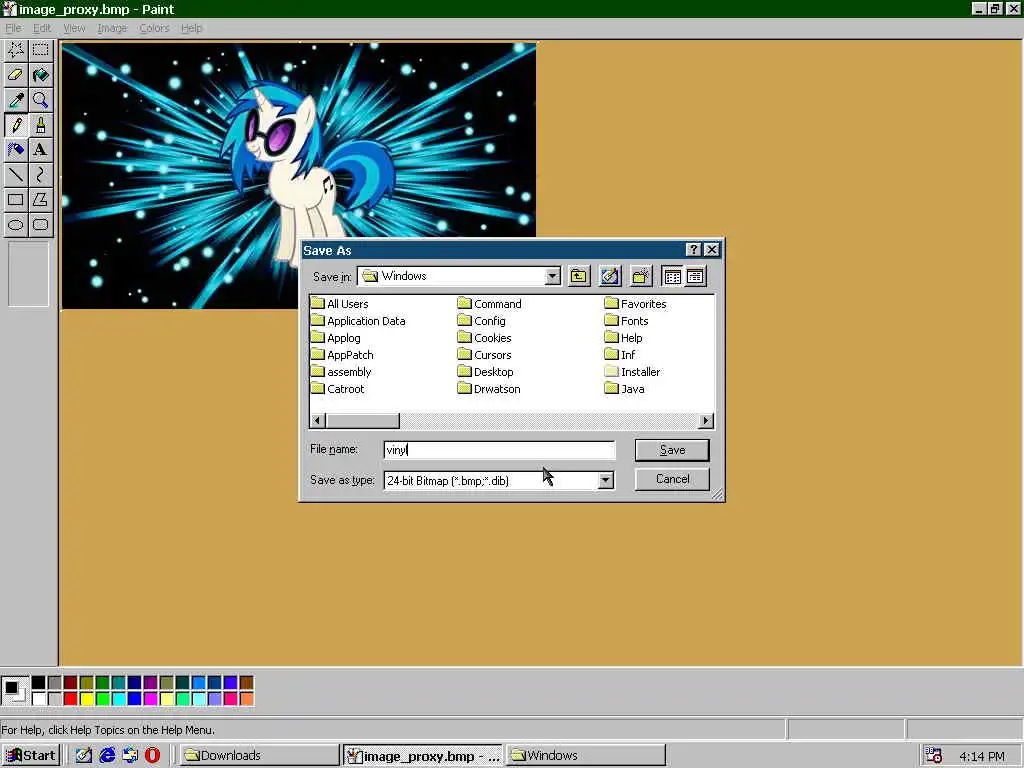Screen dimensions: 1024x768
Task: Switch Save As to Details view
Action: click(x=695, y=276)
